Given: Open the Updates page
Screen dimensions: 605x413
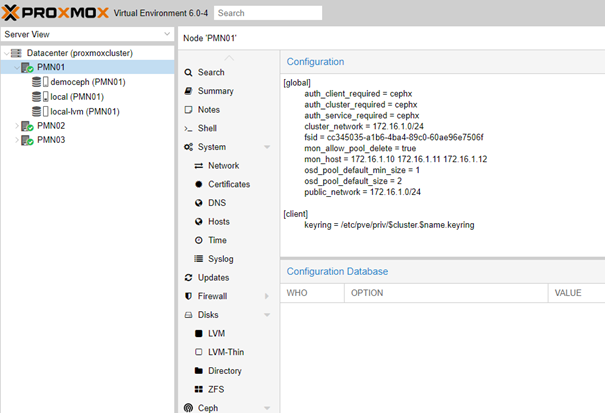Looking at the screenshot, I should pyautogui.click(x=213, y=278).
